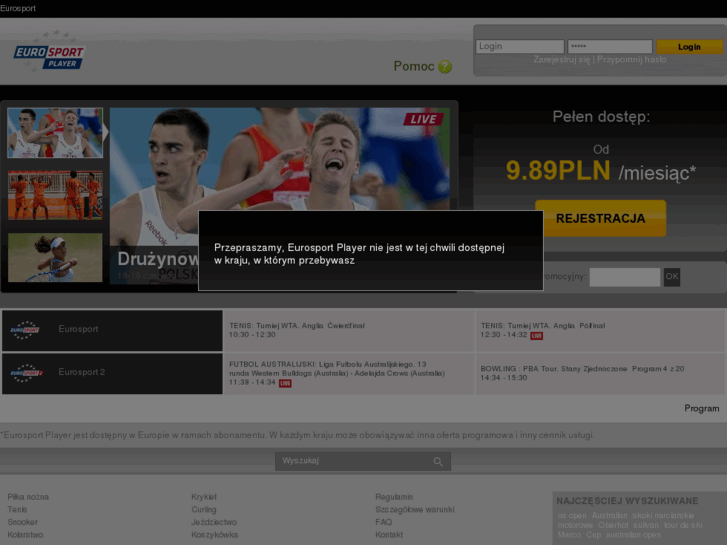The width and height of the screenshot is (727, 545).
Task: Open TENIS Turniej WTA Półfinał listing
Action: (x=600, y=330)
